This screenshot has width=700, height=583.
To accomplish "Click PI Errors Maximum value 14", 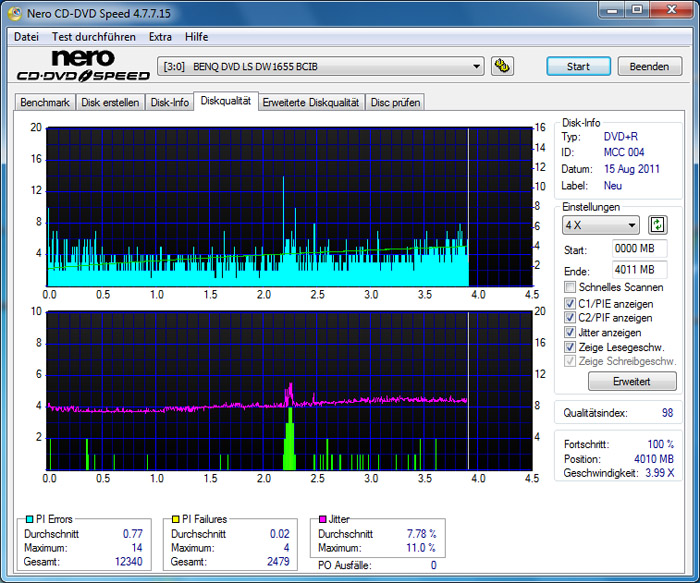I will pos(137,548).
